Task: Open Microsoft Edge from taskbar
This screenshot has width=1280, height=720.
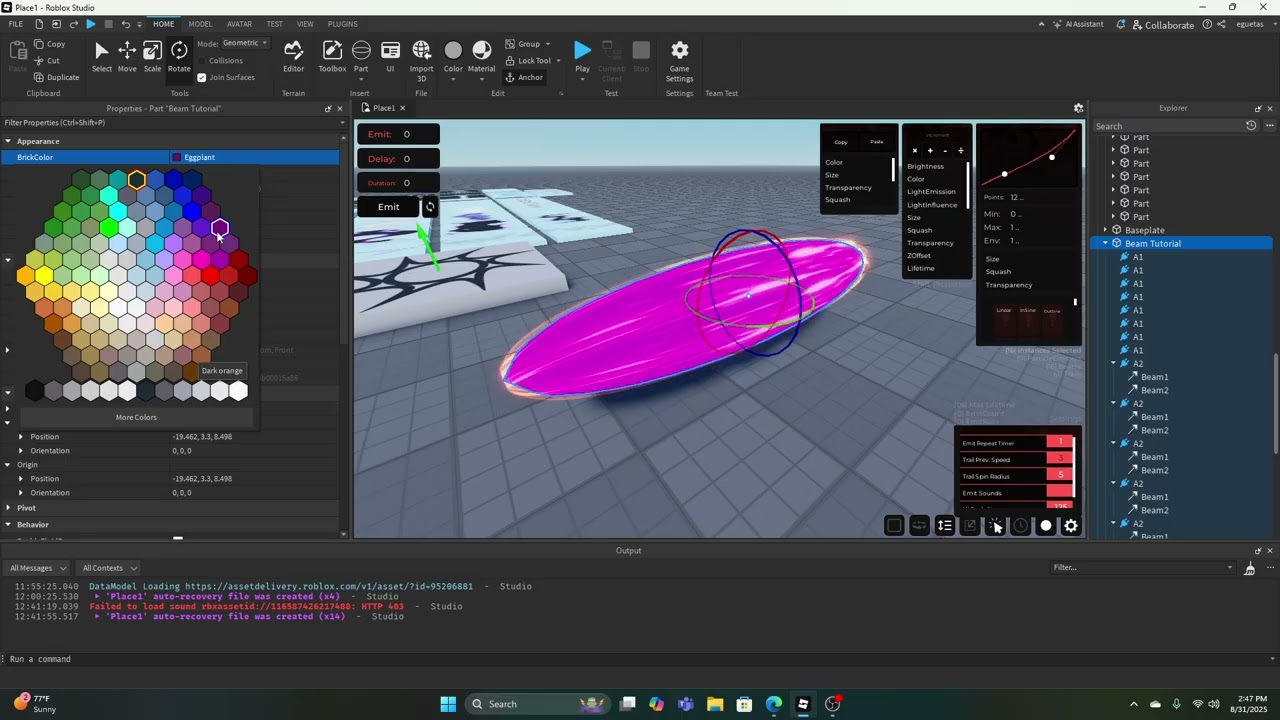Action: (x=773, y=704)
